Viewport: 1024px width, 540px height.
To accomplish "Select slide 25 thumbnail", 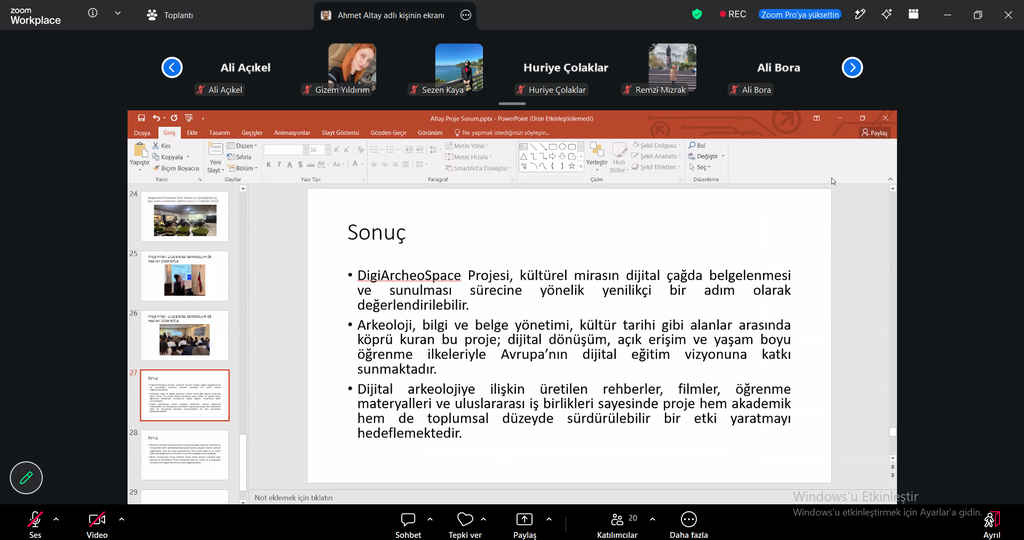I will (x=185, y=276).
